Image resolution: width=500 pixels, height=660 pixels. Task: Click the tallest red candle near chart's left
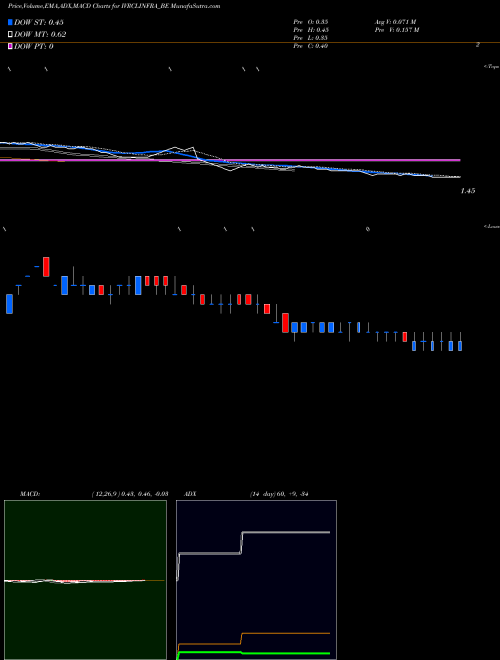tap(46, 267)
